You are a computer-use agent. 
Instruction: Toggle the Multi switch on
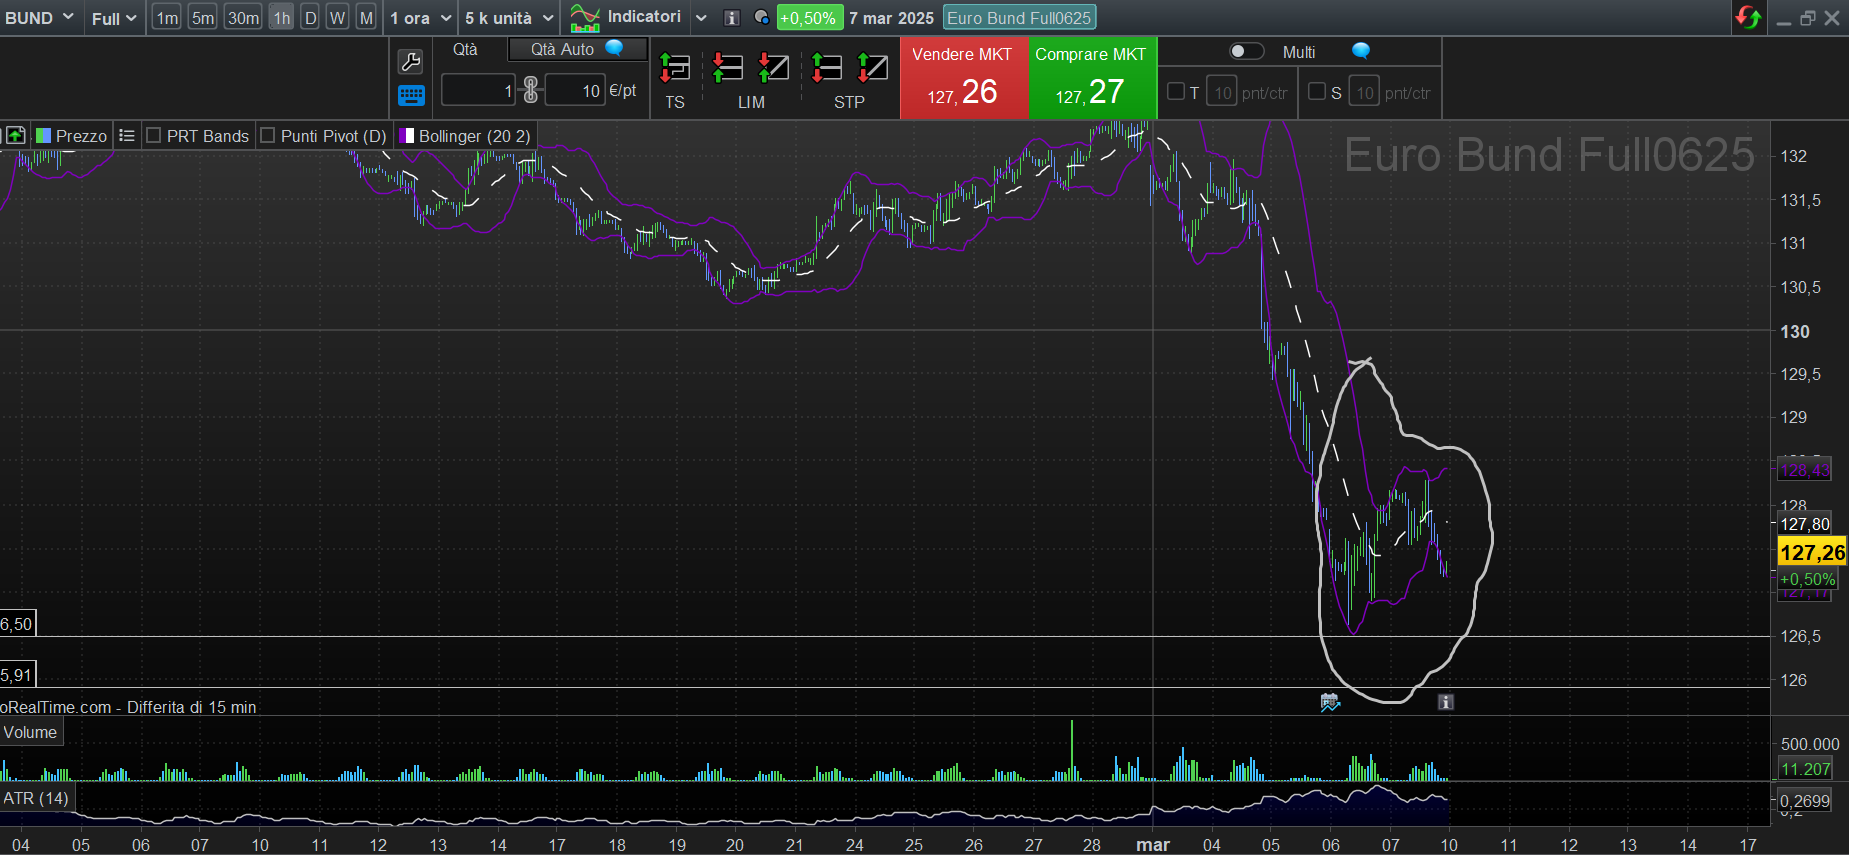(x=1246, y=51)
